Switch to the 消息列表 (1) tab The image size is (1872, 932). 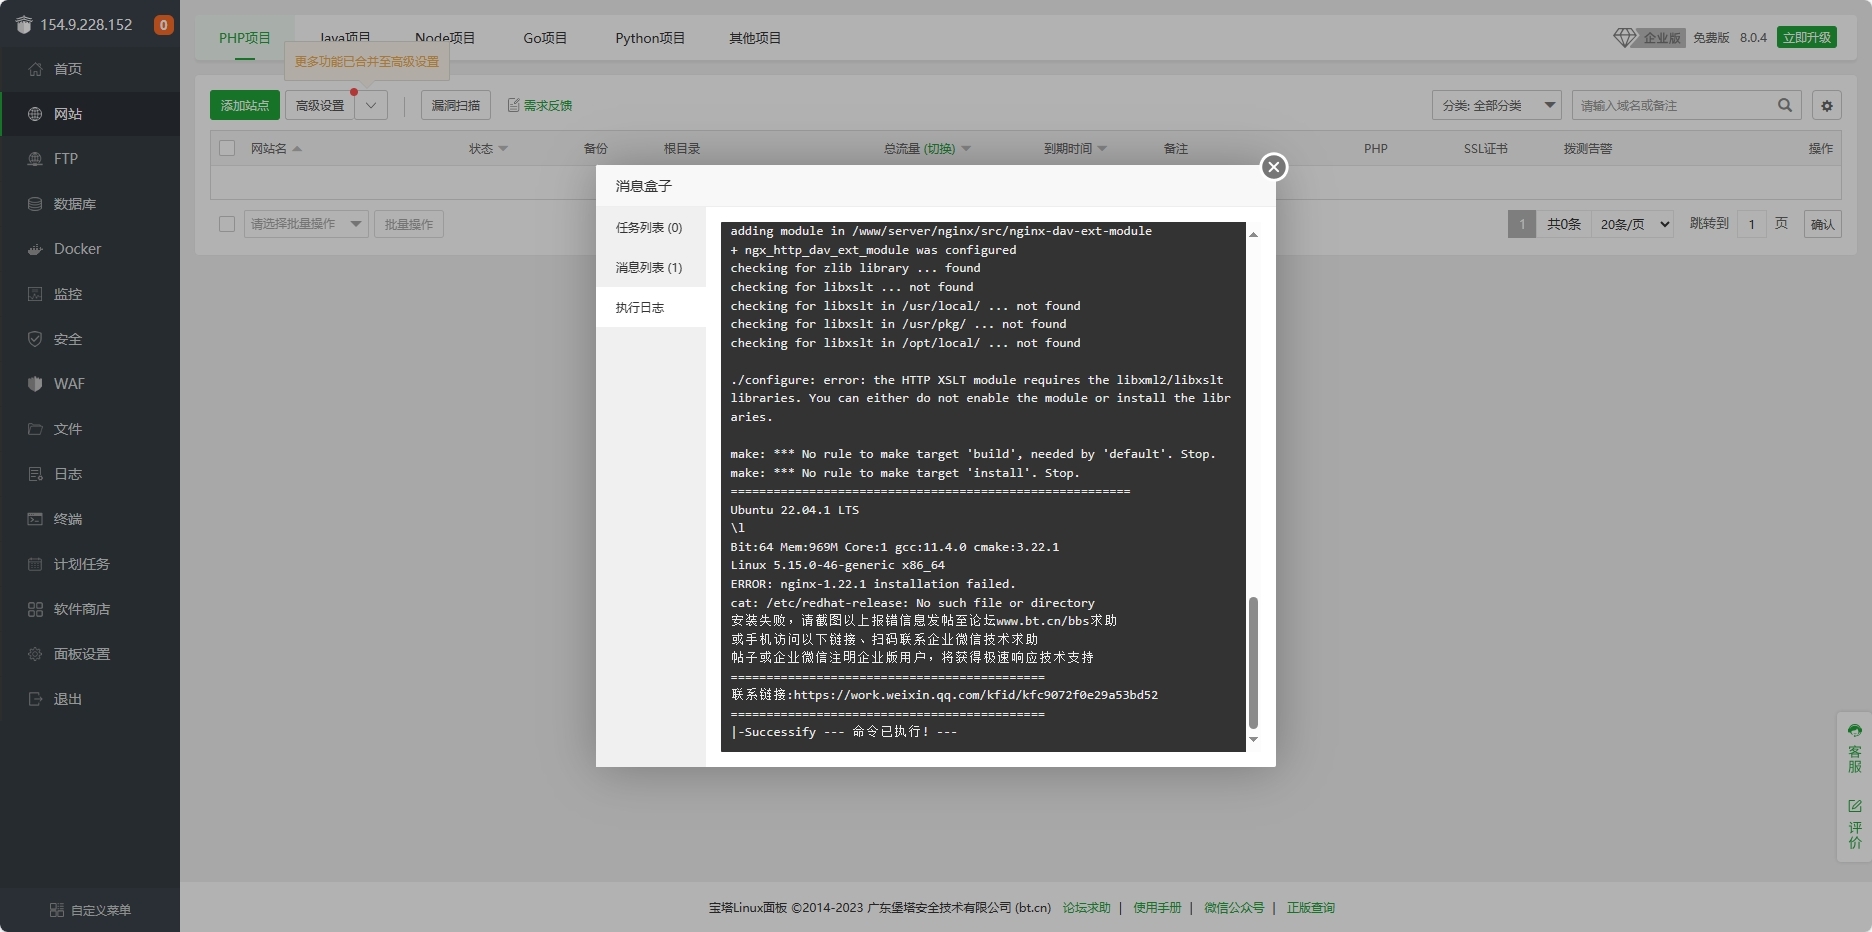pos(649,267)
